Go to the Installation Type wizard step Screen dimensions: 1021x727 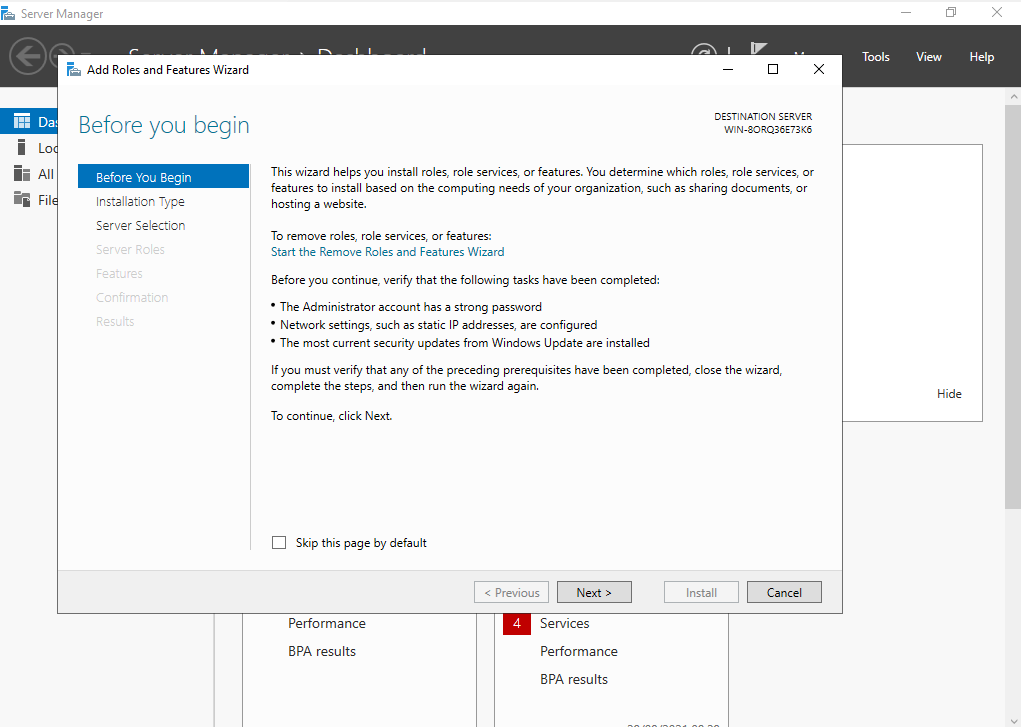point(140,201)
